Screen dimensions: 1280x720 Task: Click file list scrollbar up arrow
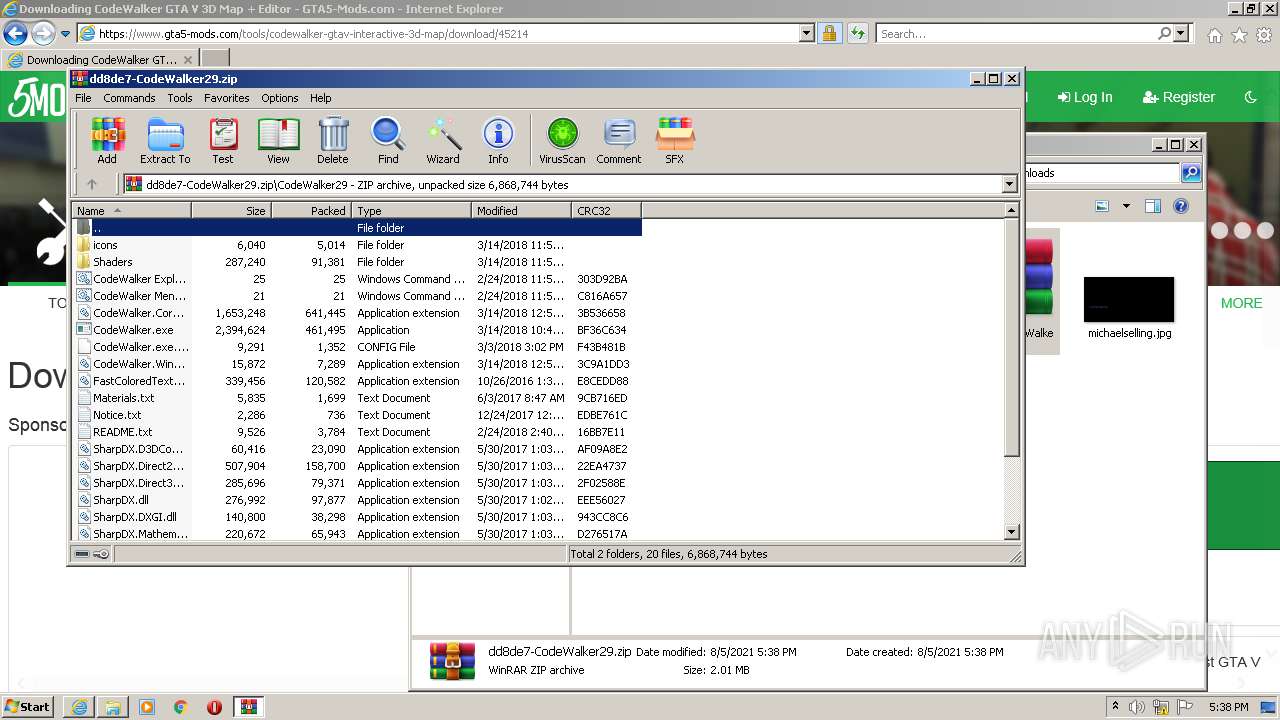click(x=1011, y=210)
